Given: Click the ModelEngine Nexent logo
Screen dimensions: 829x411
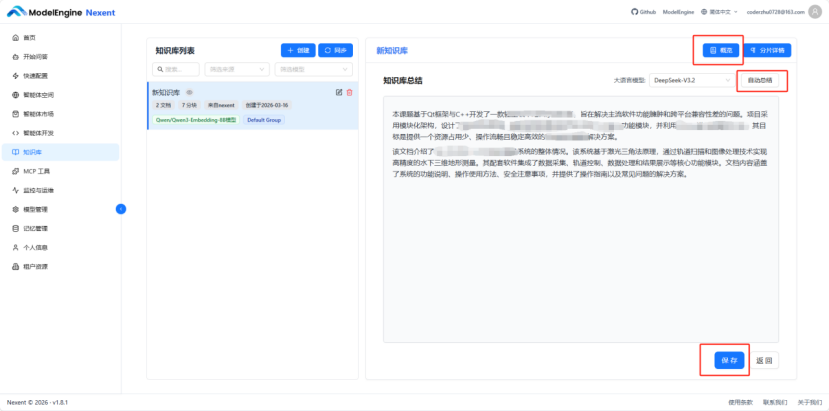Looking at the screenshot, I should pos(61,12).
